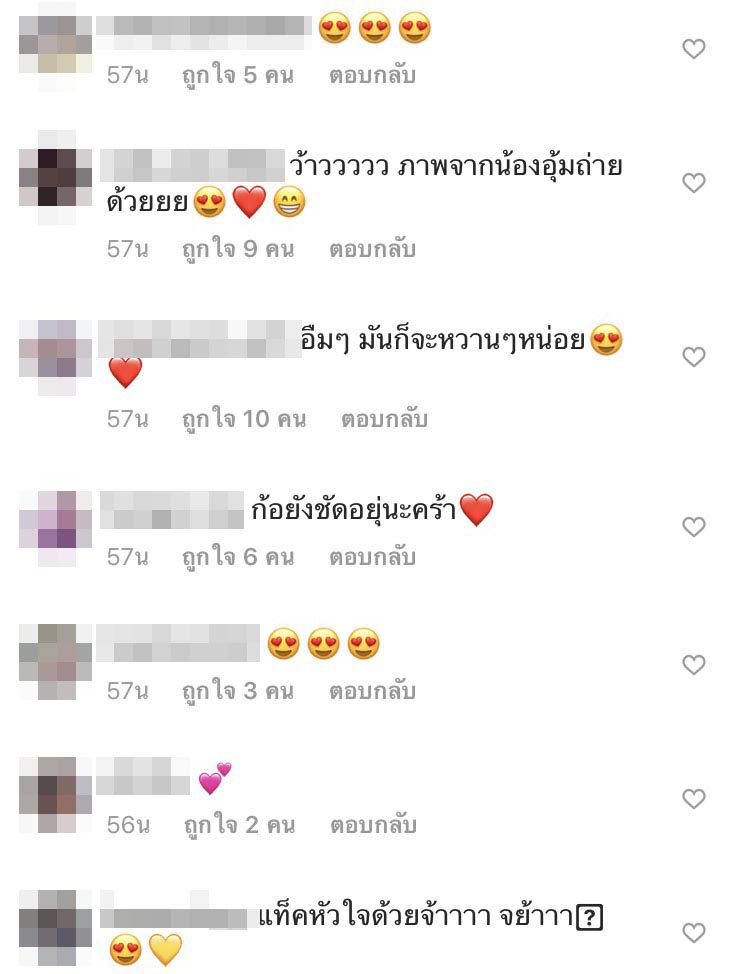Open the ถูกใจ 6 คน likes list
This screenshot has height=974, width=750.
coord(238,558)
